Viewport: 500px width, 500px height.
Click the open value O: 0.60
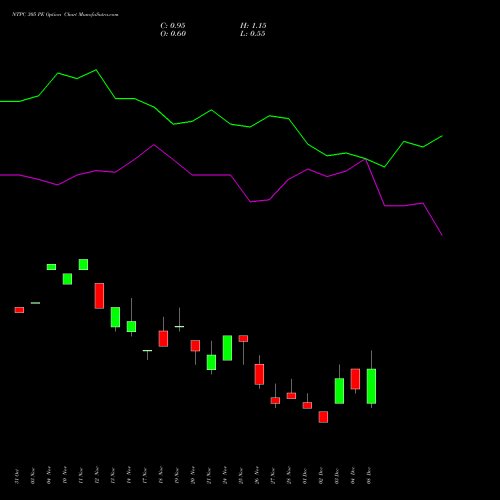173,34
